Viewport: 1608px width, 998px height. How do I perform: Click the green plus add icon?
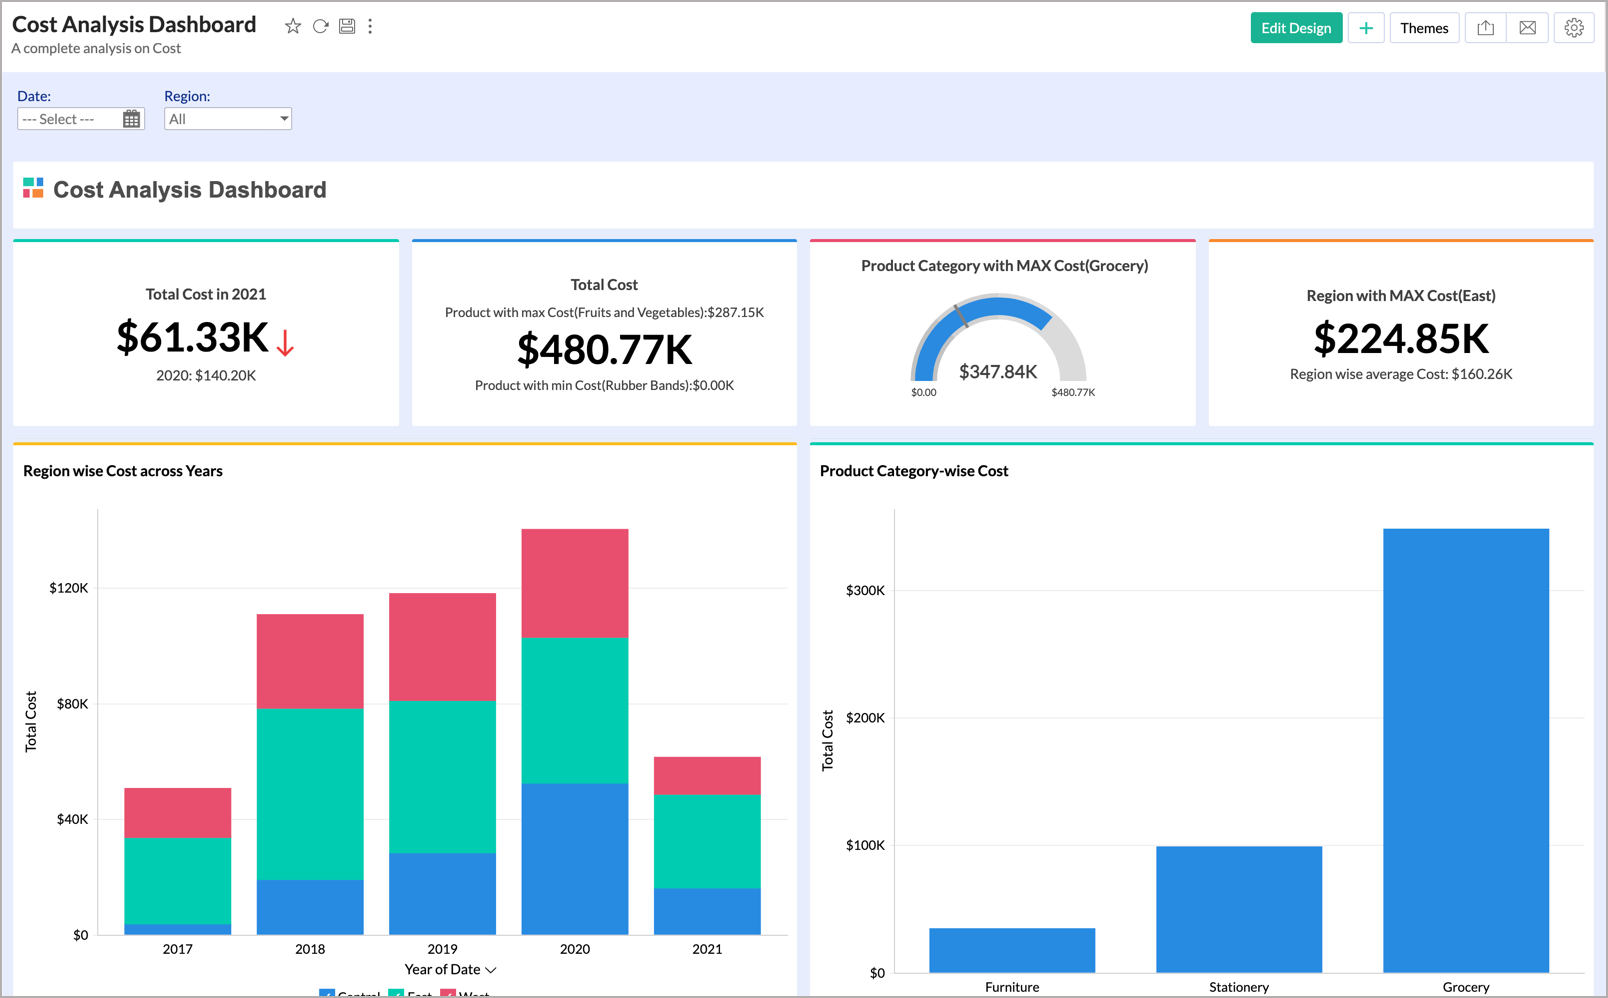tap(1365, 28)
